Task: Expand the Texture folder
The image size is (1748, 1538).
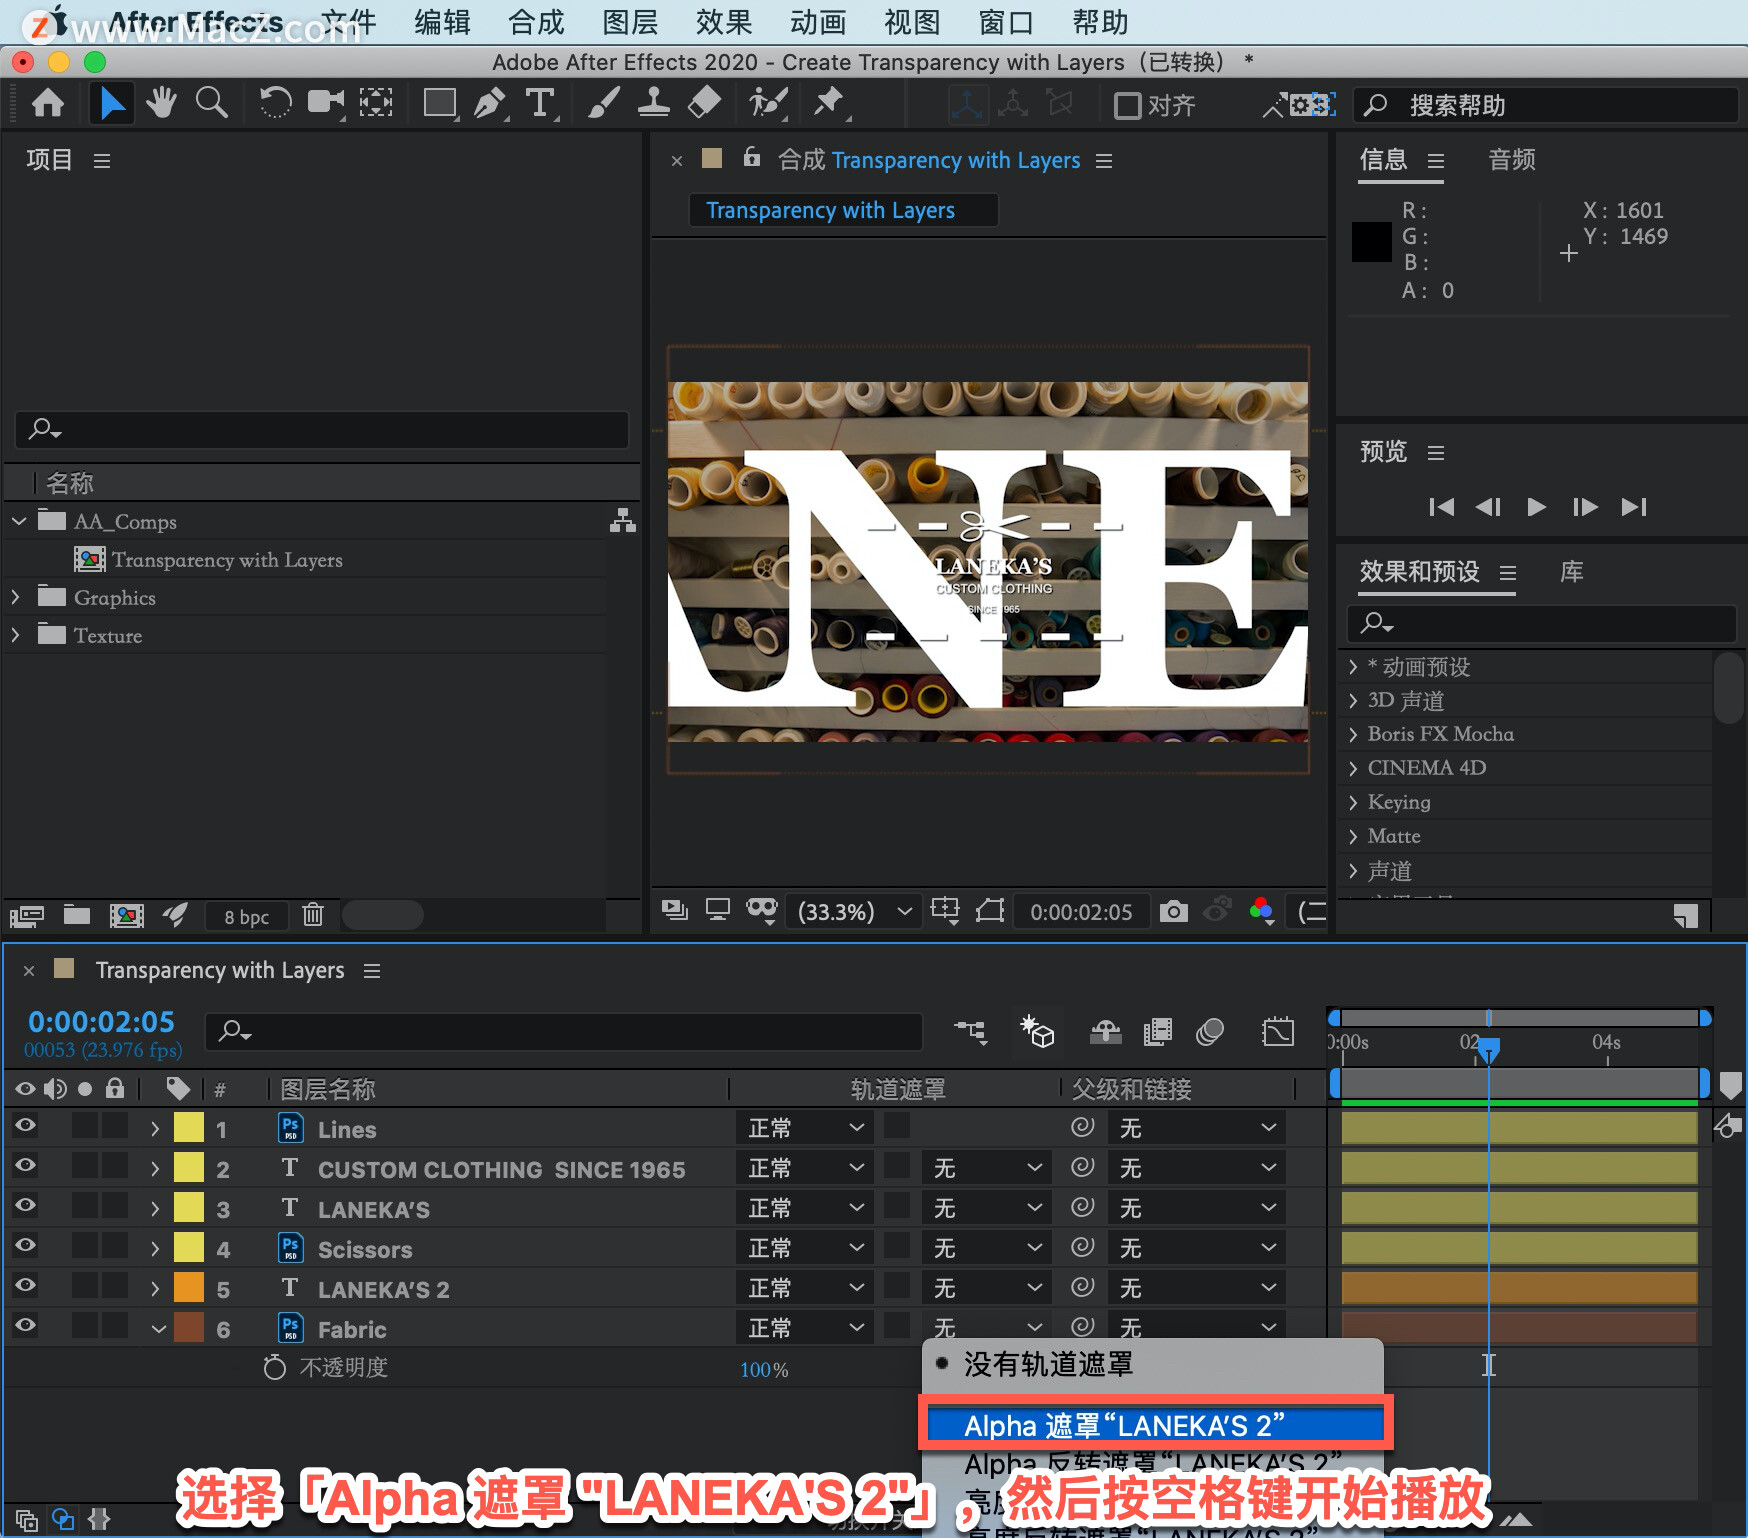Action: coord(16,635)
